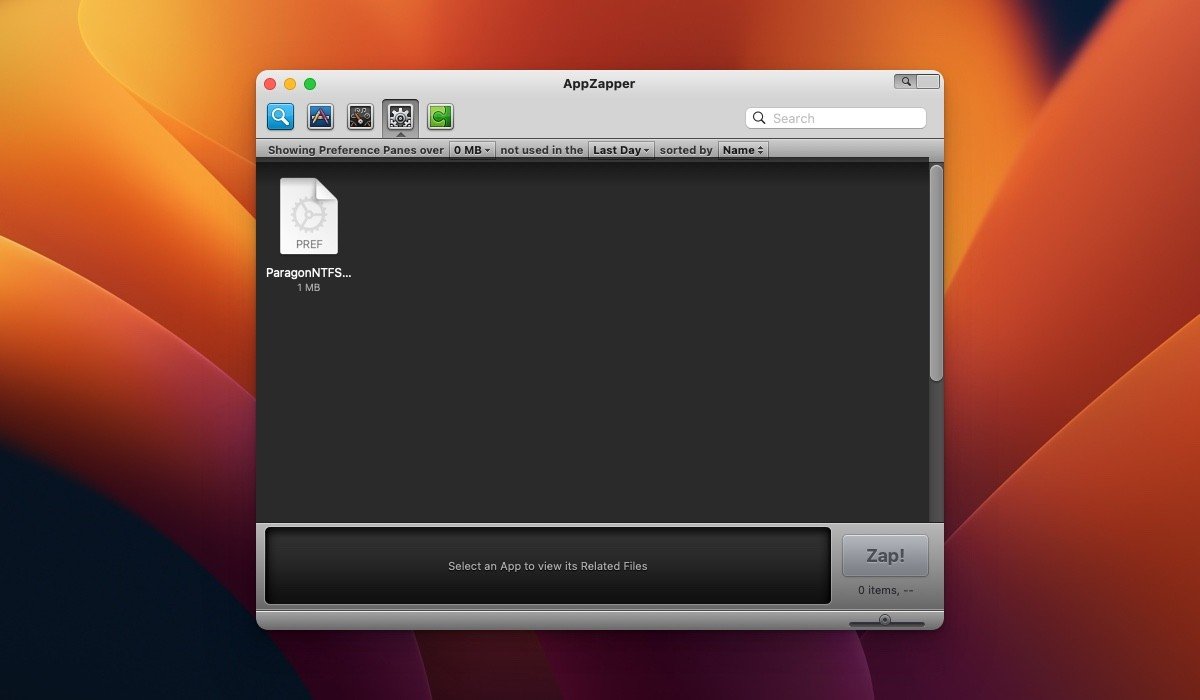Show Dashboard Widgets with gauge icon
The image size is (1200, 700).
(x=360, y=117)
